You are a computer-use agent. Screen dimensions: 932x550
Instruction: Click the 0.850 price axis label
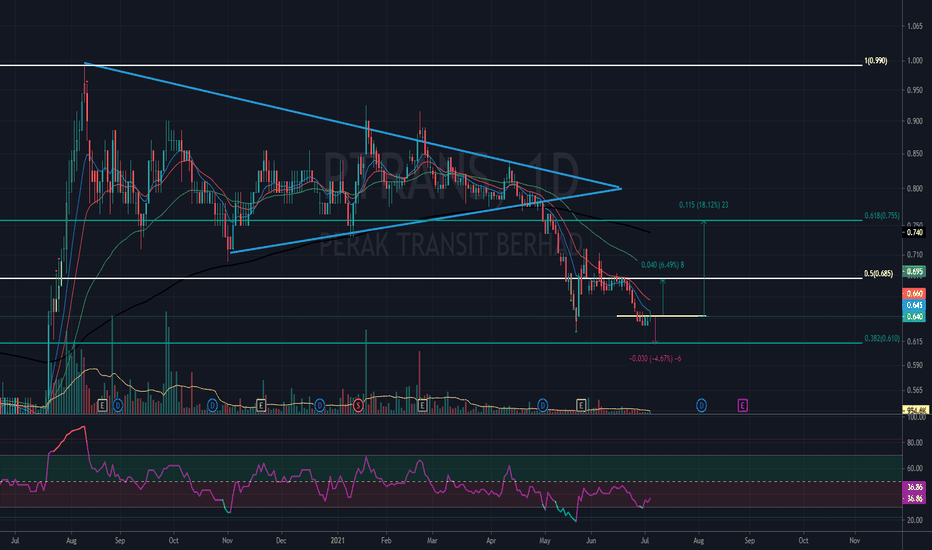[x=915, y=154]
